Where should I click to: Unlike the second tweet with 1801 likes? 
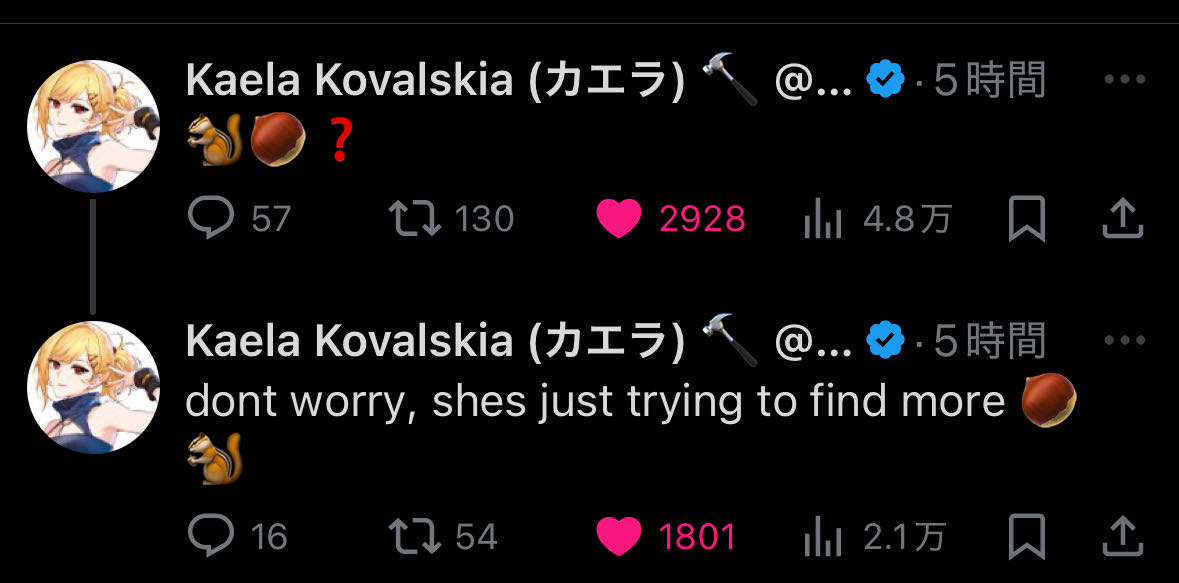coord(618,538)
